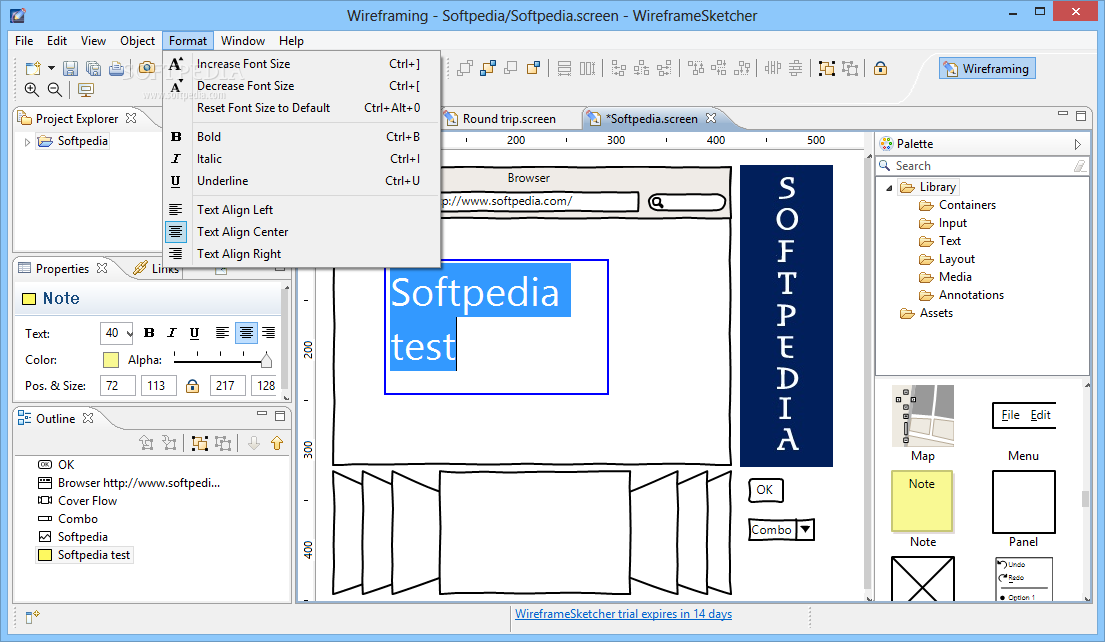
Task: Set right text alignment in Properties panel
Action: [x=268, y=333]
